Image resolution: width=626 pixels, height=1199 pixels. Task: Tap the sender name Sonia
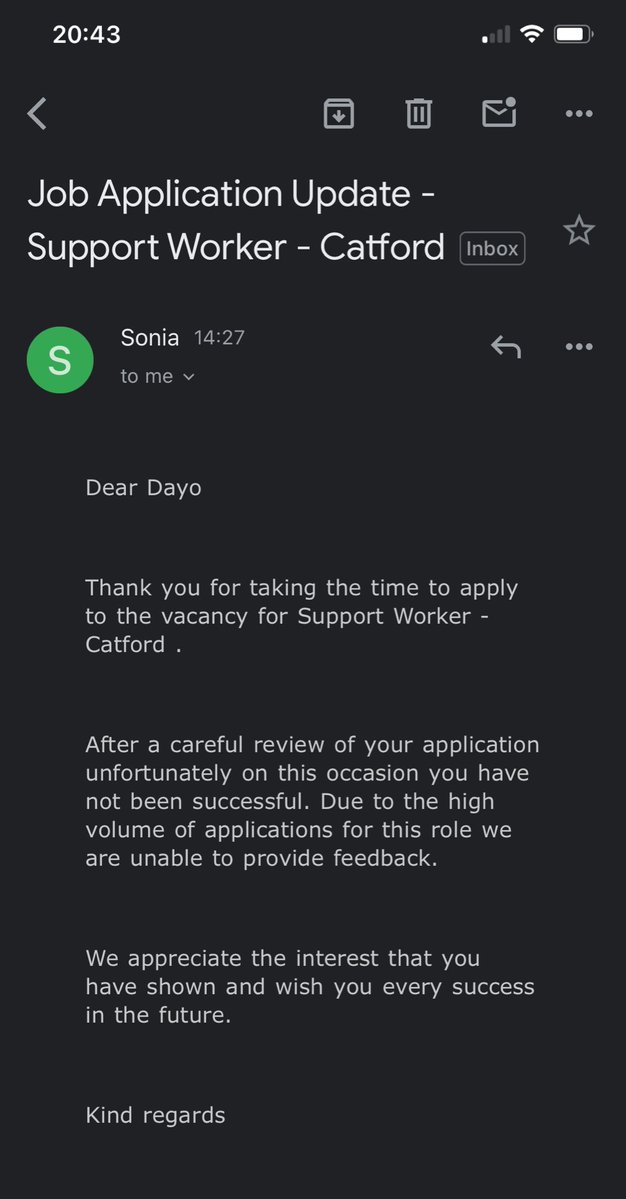150,337
